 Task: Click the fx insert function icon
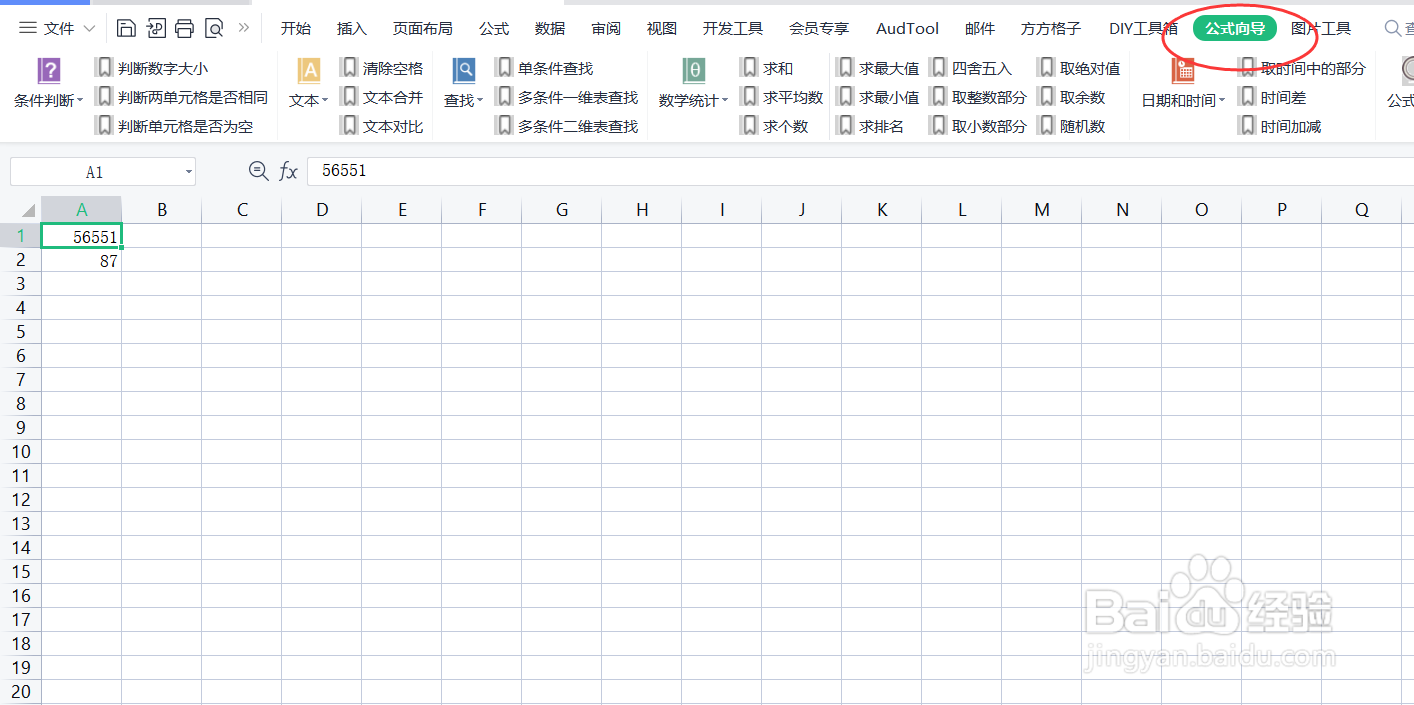pyautogui.click(x=288, y=171)
